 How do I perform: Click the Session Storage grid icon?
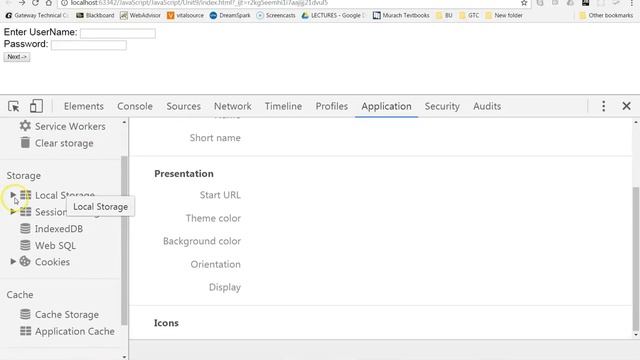[x=25, y=212]
